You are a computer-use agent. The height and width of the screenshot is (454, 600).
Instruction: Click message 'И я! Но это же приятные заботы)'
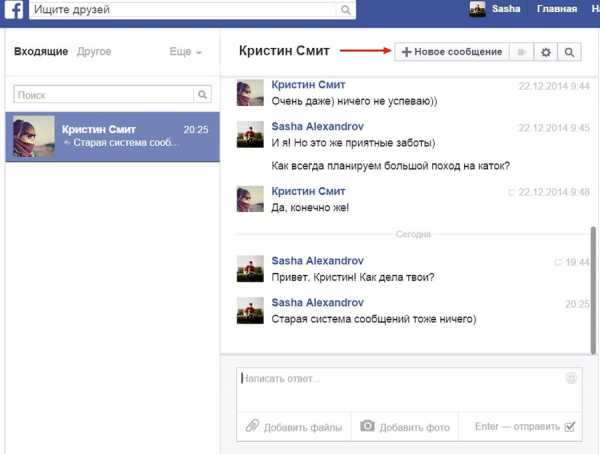coord(353,143)
